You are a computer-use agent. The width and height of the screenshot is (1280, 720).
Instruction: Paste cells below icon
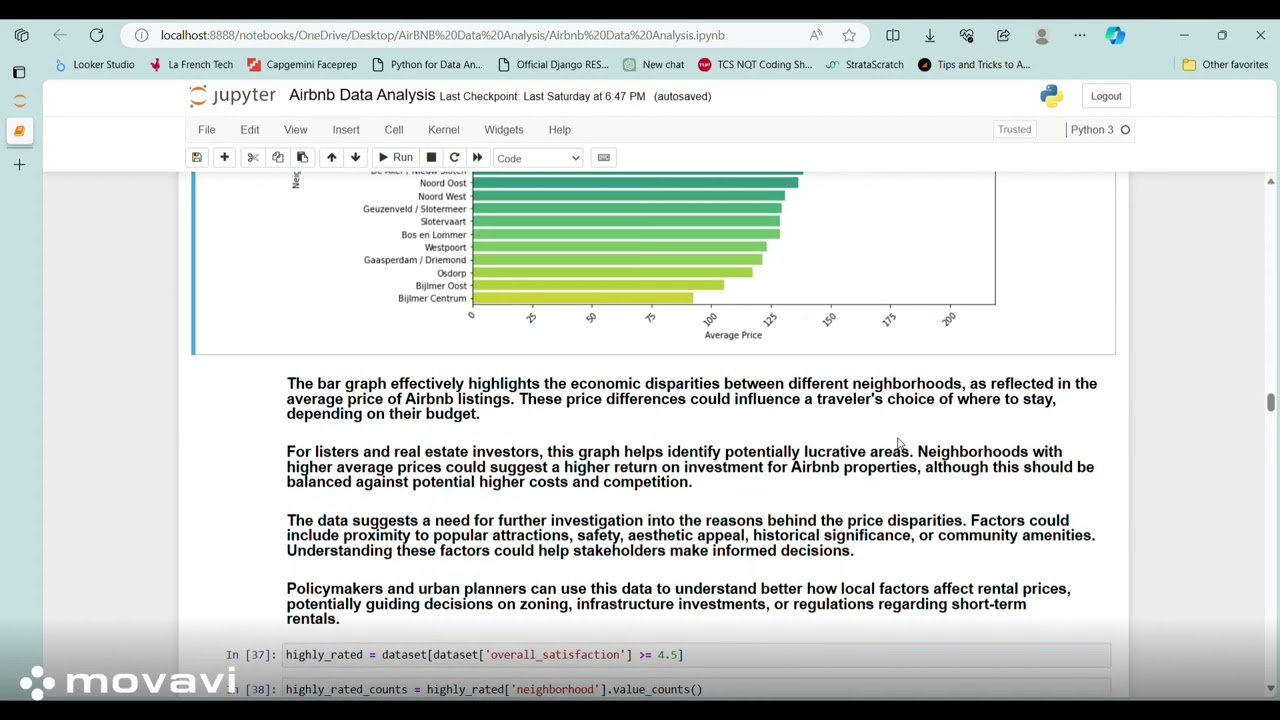coord(302,158)
